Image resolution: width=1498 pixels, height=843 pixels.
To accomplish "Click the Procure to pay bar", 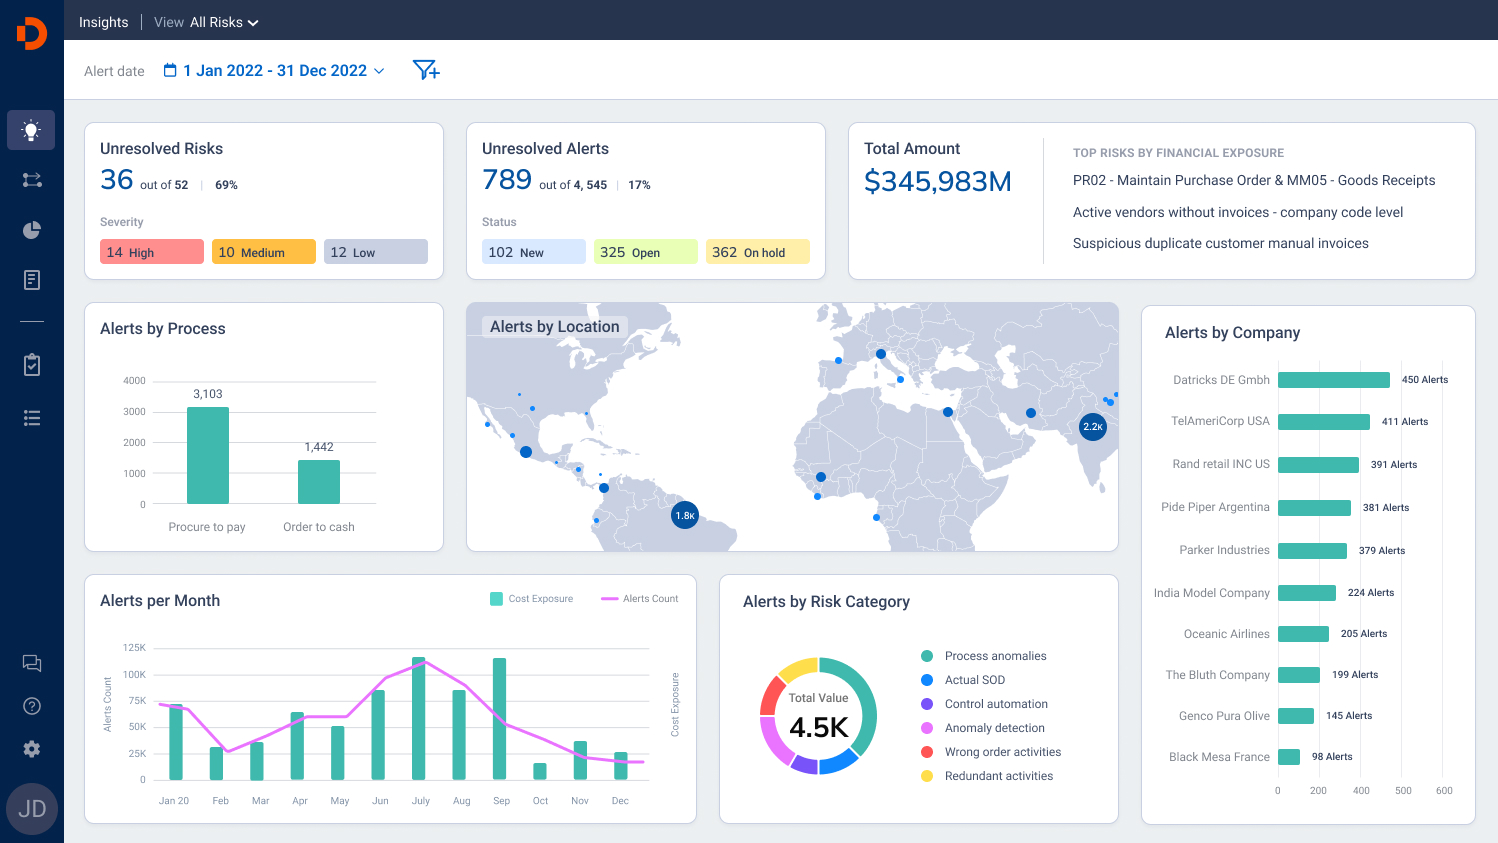I will point(208,455).
